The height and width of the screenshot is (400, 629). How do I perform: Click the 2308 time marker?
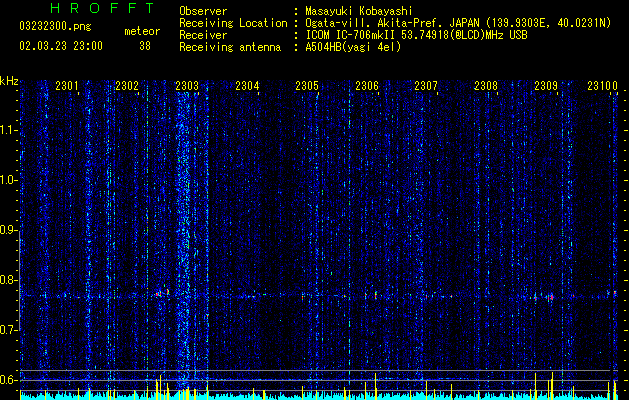[486, 85]
